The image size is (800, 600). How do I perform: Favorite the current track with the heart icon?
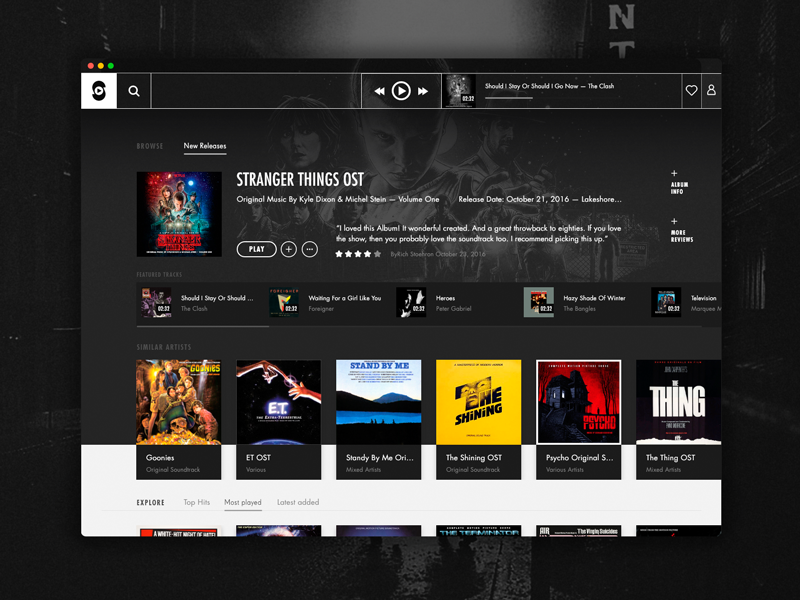coord(691,90)
